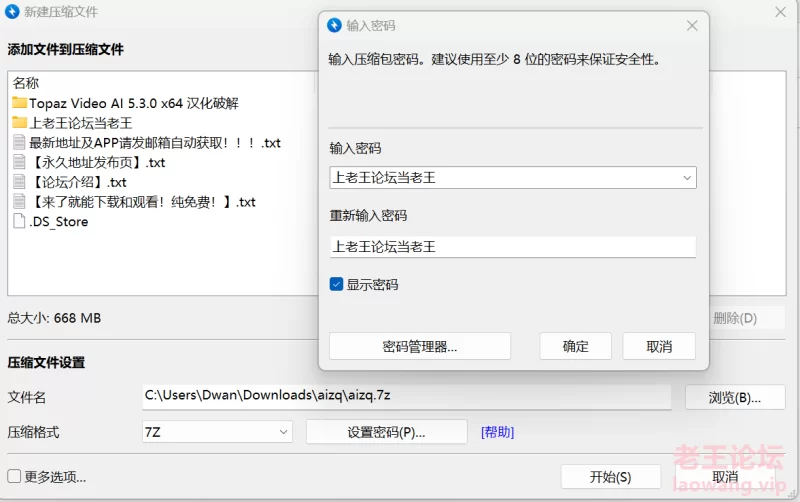
Task: Click the 开始(S) button
Action: click(611, 476)
